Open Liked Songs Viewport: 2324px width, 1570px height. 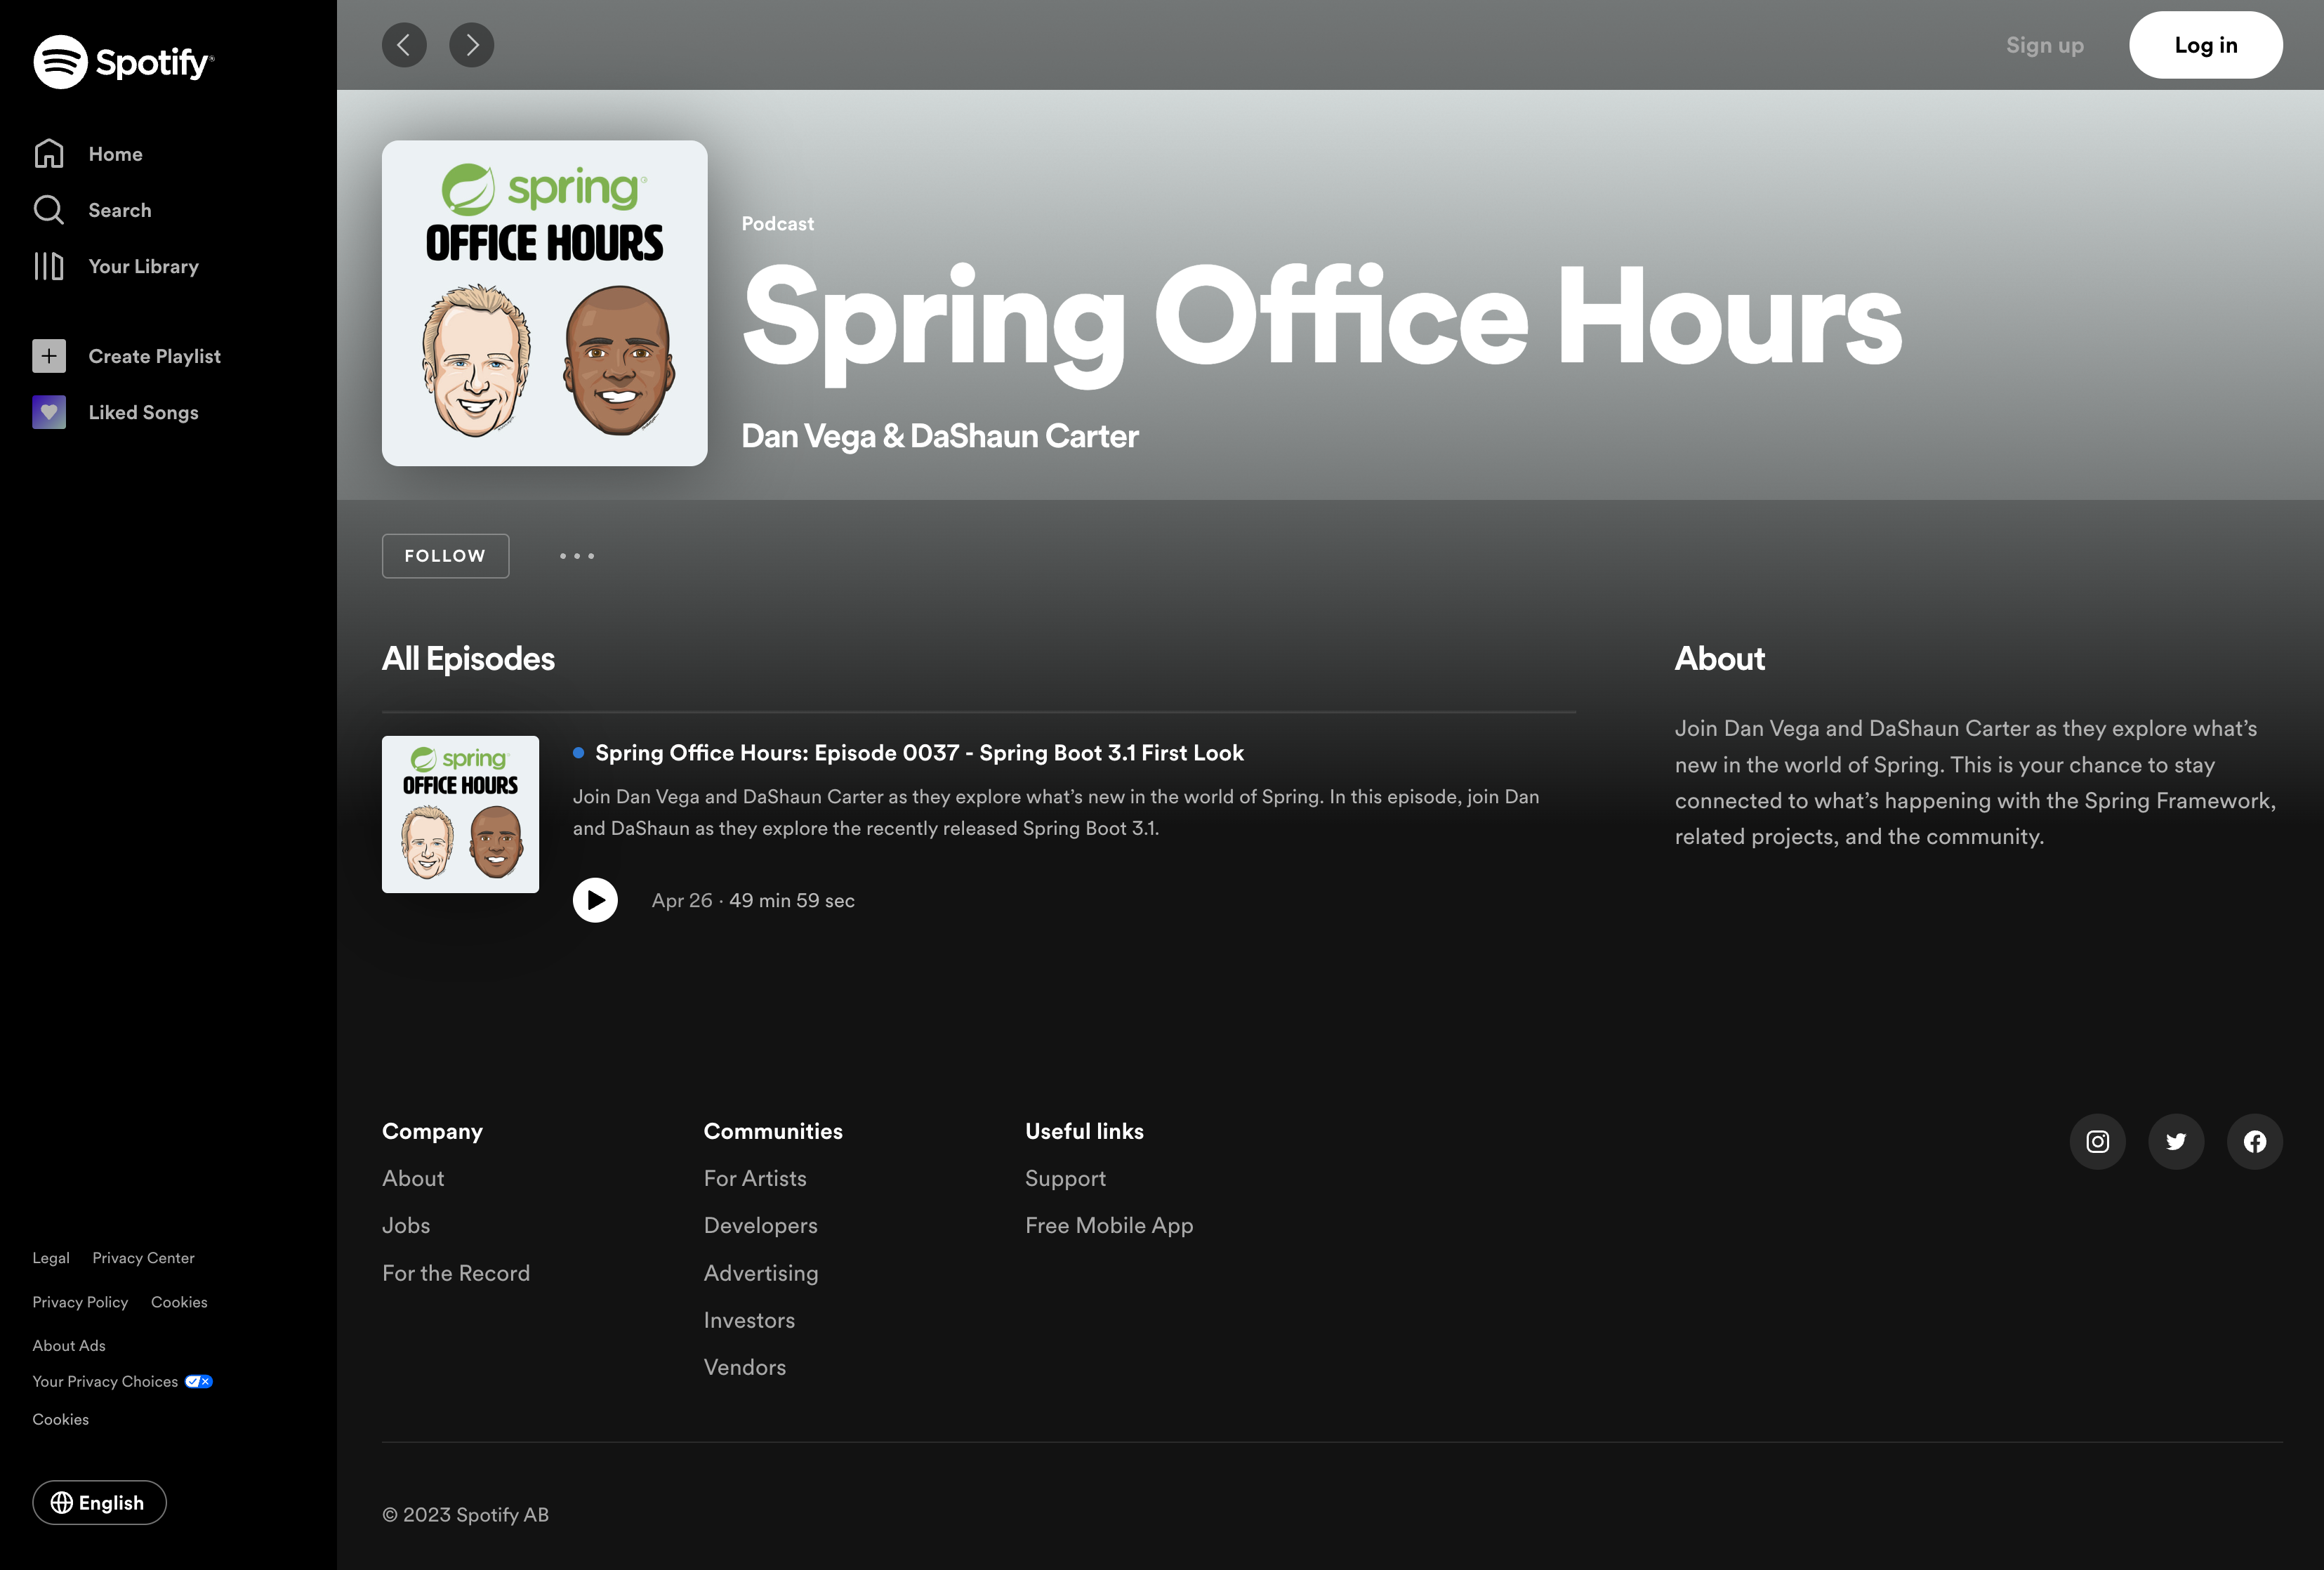(x=143, y=411)
